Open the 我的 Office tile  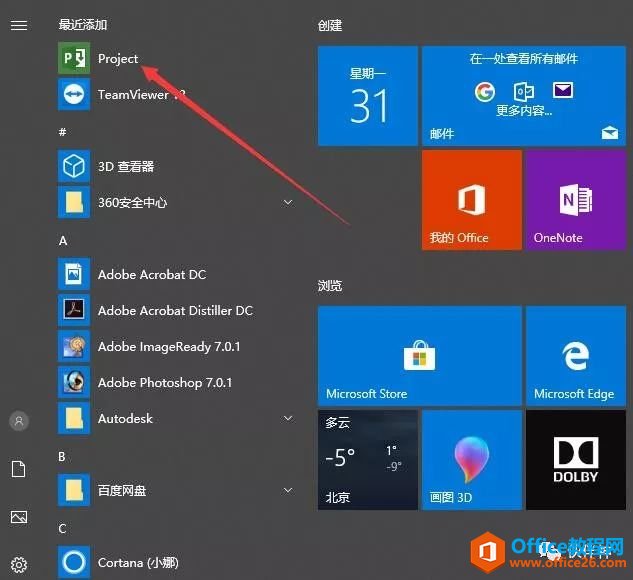click(472, 200)
